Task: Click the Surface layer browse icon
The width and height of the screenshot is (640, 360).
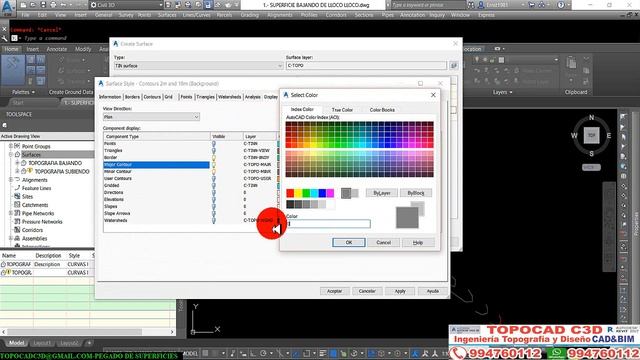Action: pyautogui.click(x=454, y=65)
